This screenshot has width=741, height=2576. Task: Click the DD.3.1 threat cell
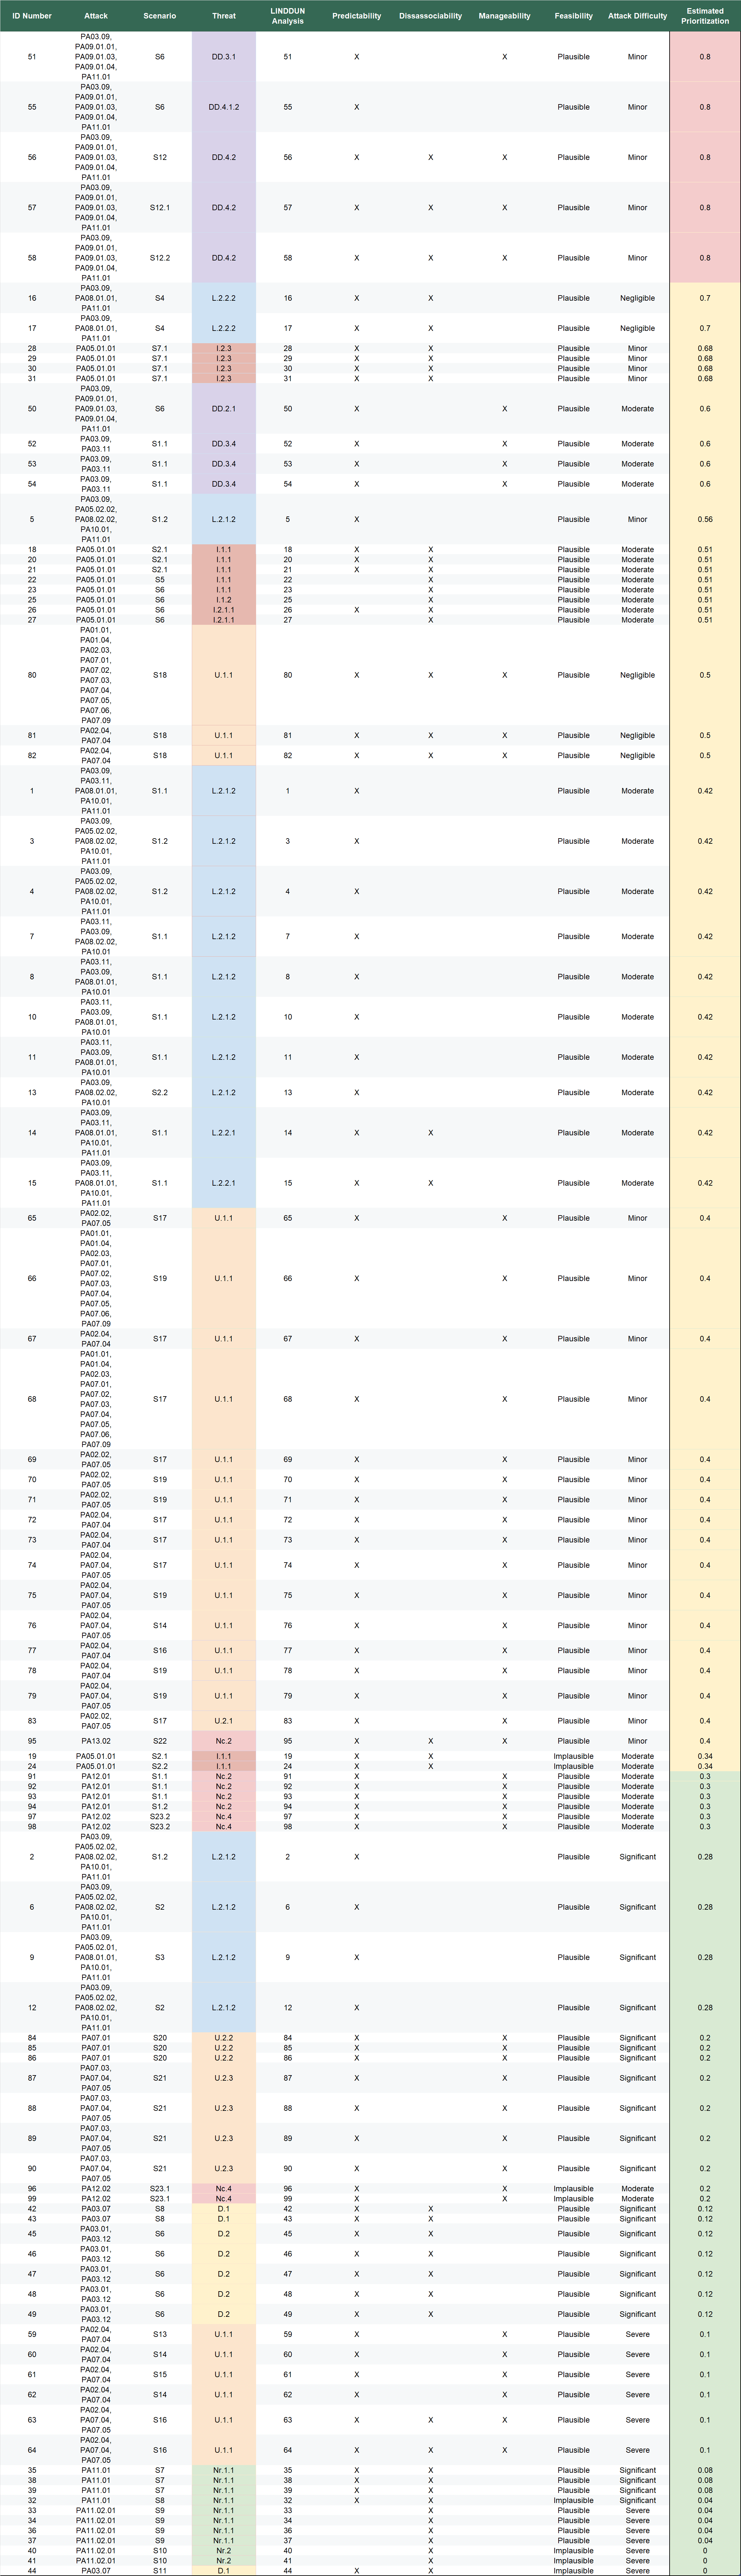point(224,57)
